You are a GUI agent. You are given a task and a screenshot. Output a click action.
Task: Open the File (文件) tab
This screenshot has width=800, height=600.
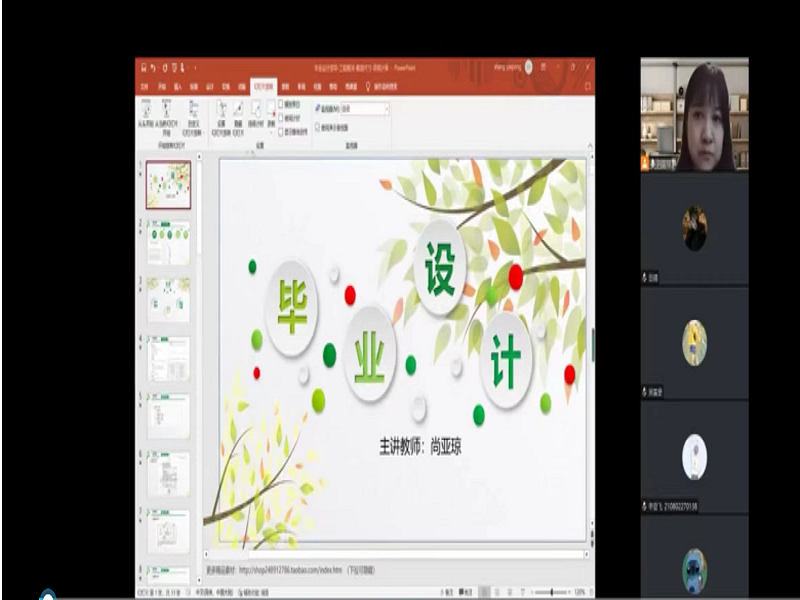[144, 87]
